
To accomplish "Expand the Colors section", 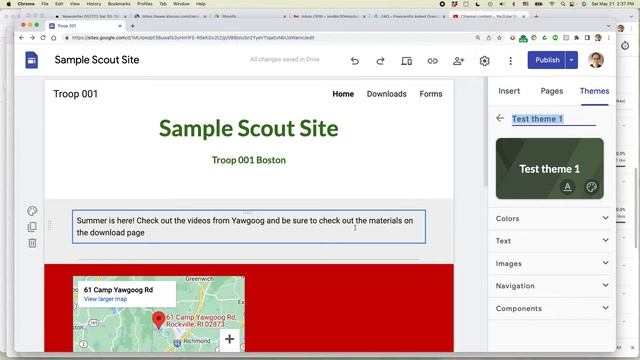I will point(552,218).
